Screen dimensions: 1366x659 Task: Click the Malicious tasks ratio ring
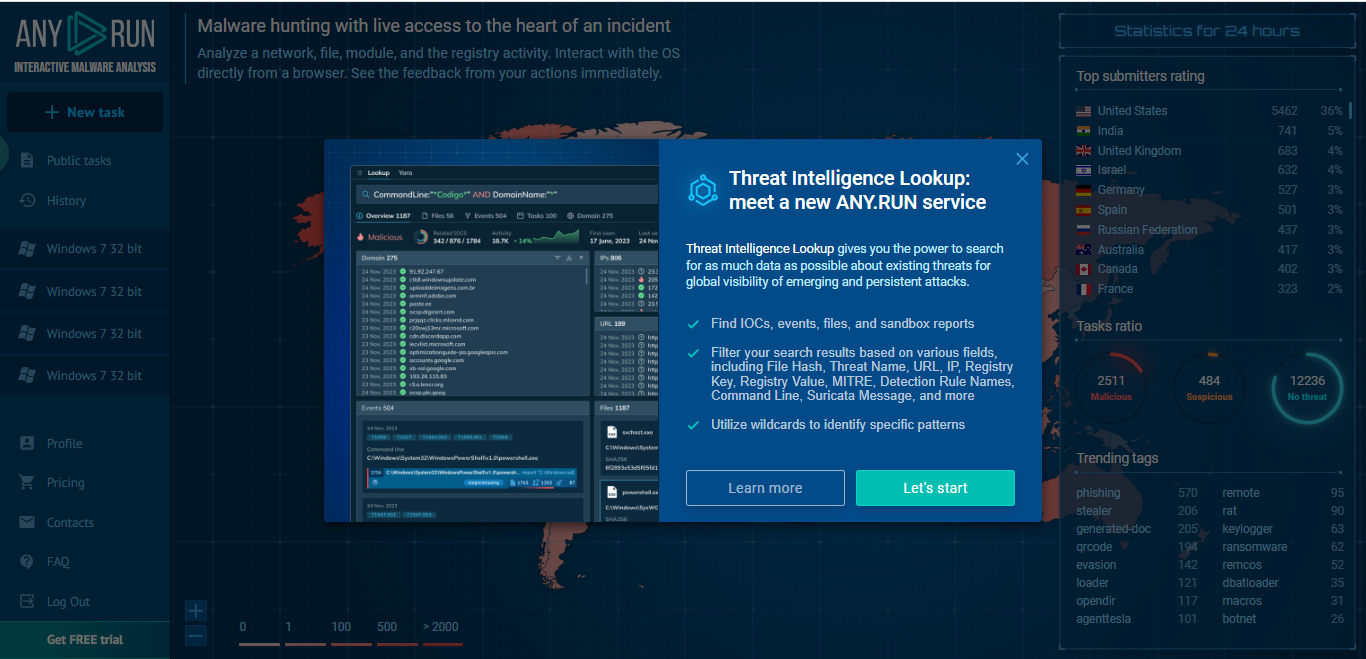(1110, 387)
